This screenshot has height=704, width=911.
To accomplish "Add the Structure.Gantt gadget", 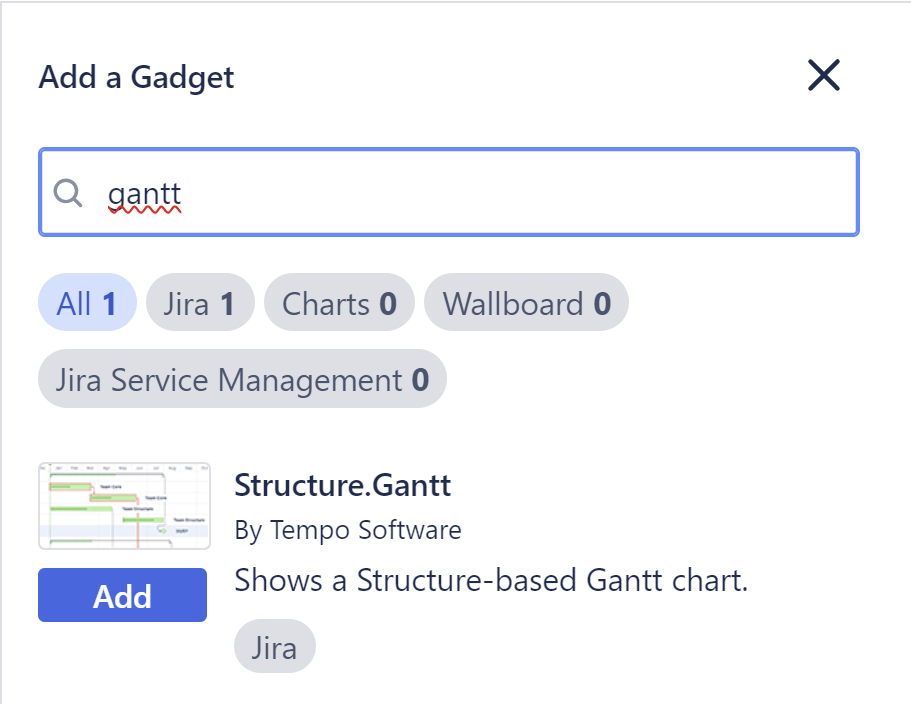I will click(122, 594).
